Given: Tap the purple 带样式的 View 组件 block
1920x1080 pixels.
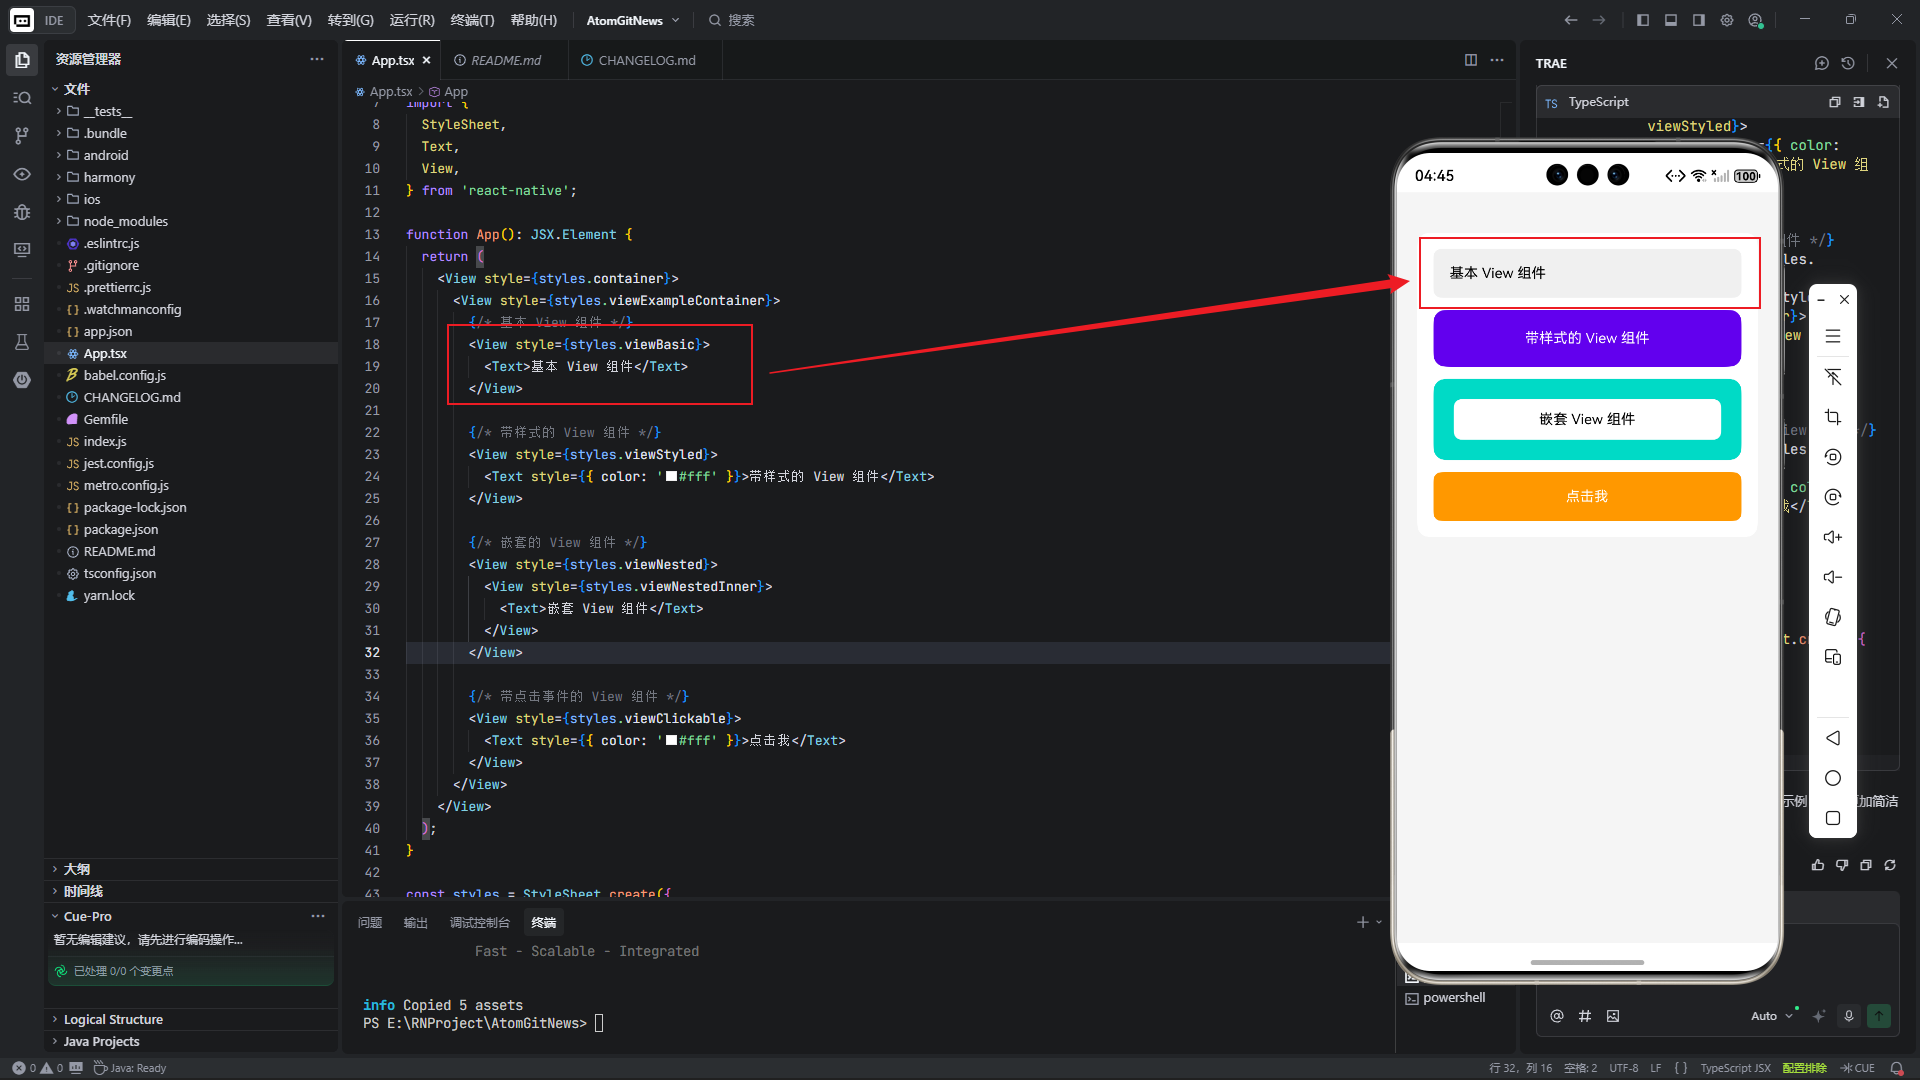Looking at the screenshot, I should 1586,338.
